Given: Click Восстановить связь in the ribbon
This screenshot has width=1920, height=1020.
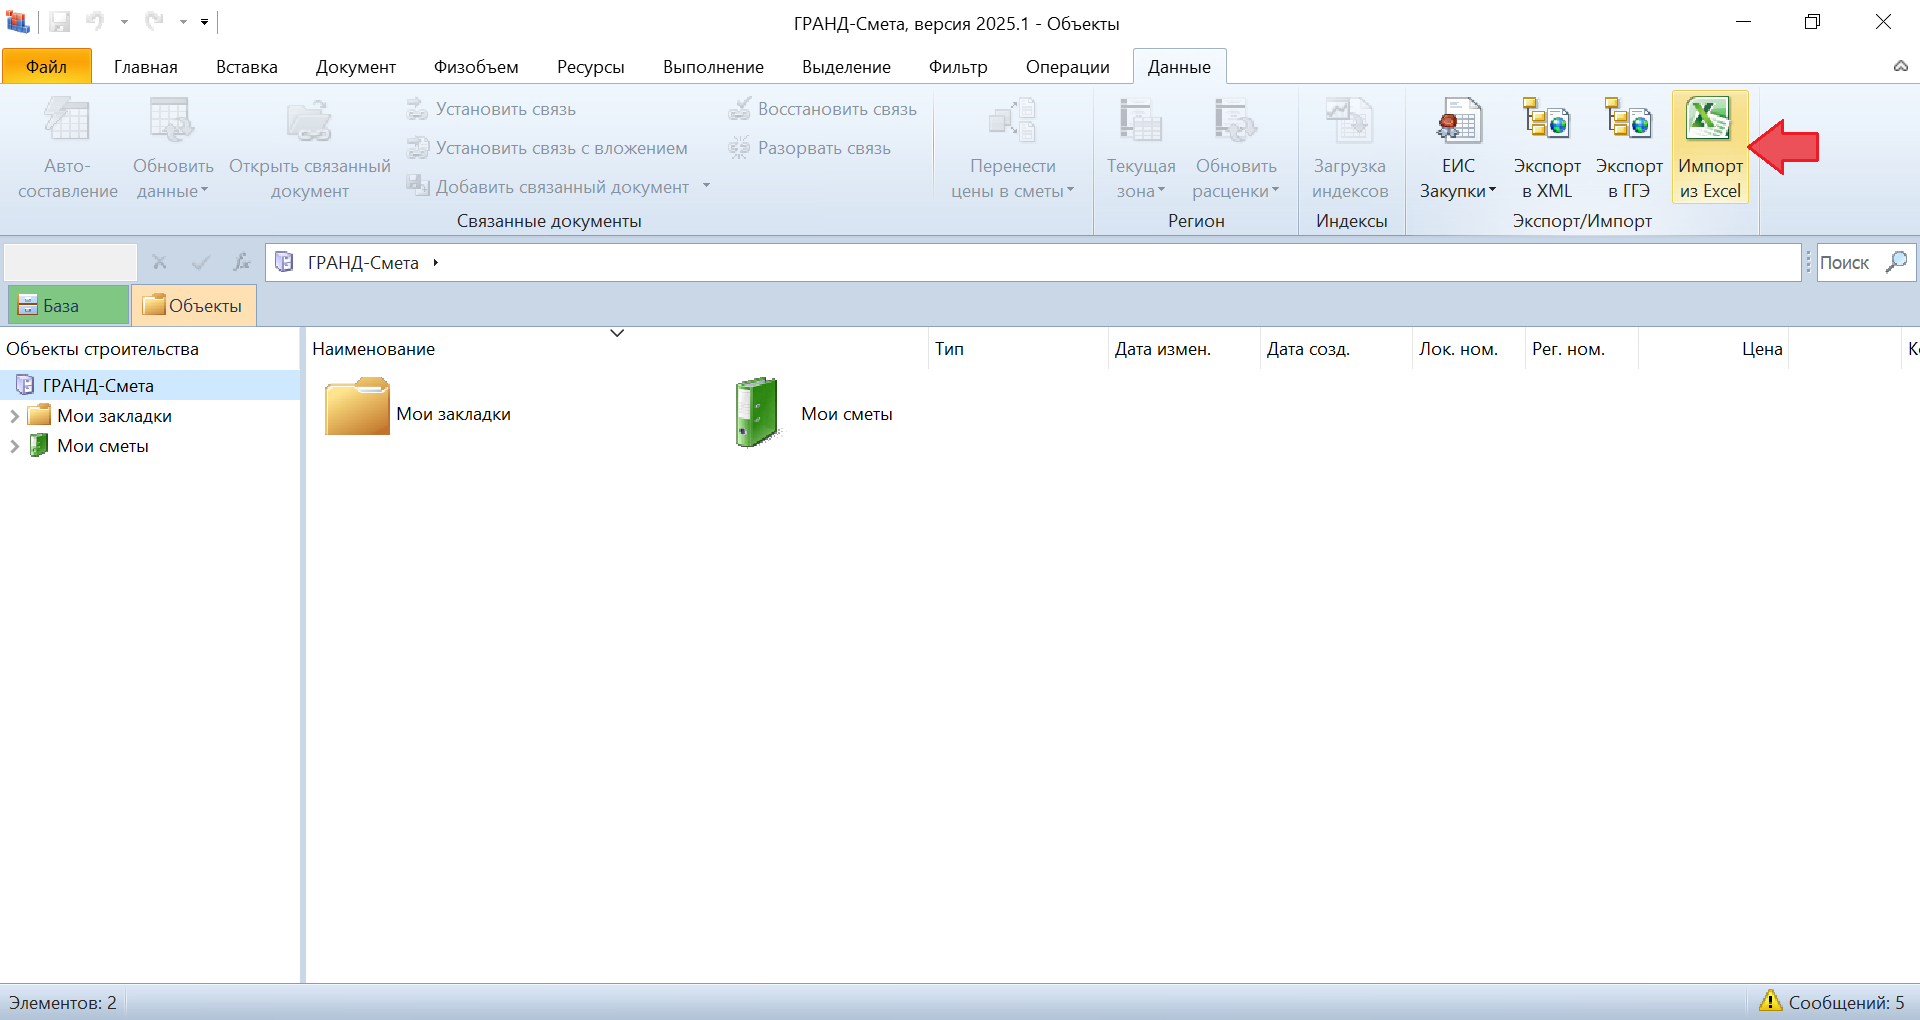Looking at the screenshot, I should tap(822, 109).
